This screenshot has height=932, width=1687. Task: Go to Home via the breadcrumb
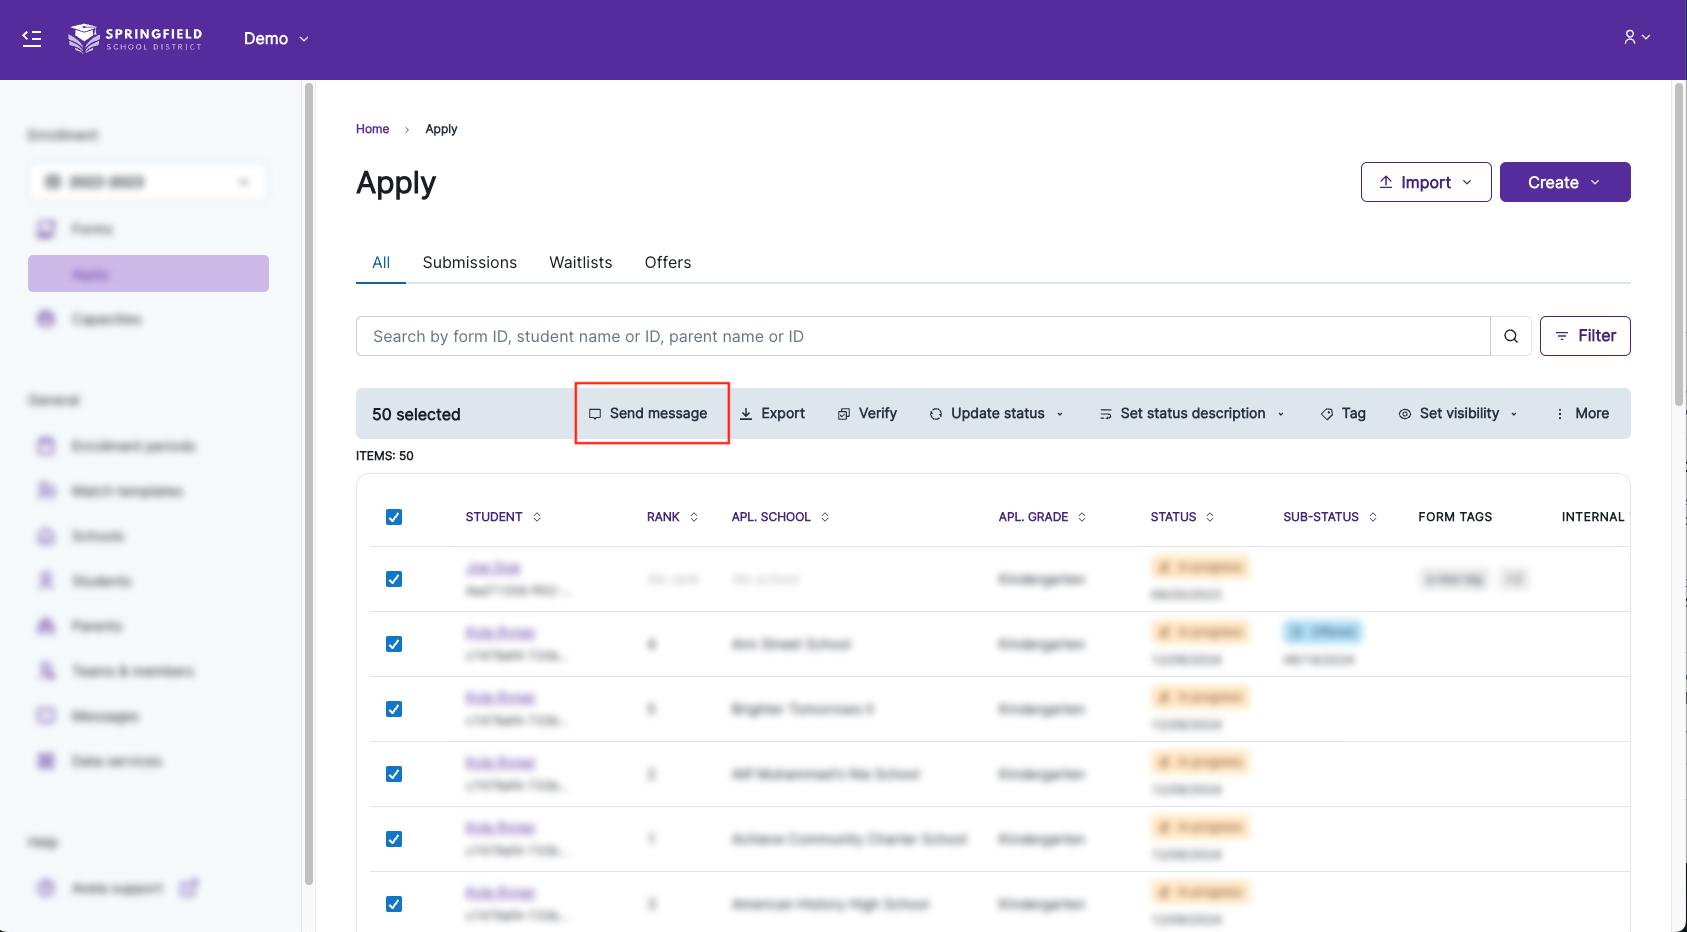pos(372,129)
